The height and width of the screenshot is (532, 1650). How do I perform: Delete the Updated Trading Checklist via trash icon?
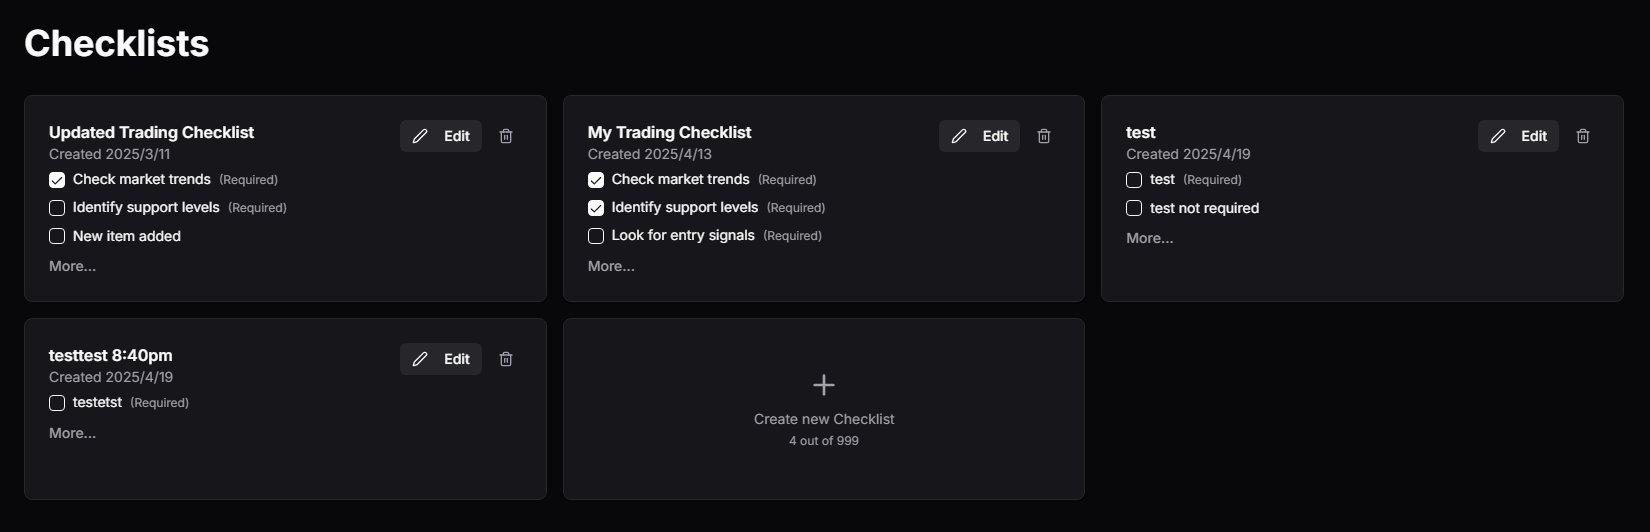click(506, 136)
